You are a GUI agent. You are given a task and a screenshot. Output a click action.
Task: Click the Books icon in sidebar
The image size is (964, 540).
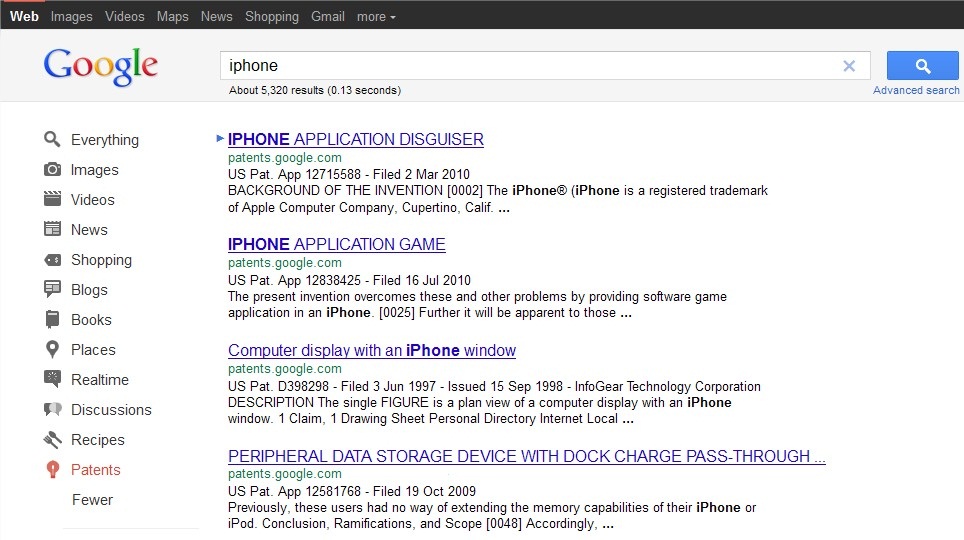(x=52, y=319)
